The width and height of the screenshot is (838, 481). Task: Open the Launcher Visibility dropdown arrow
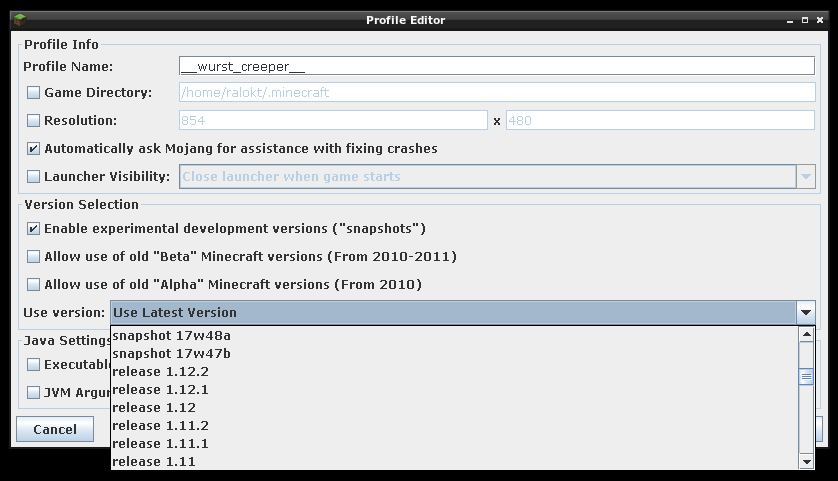[806, 177]
